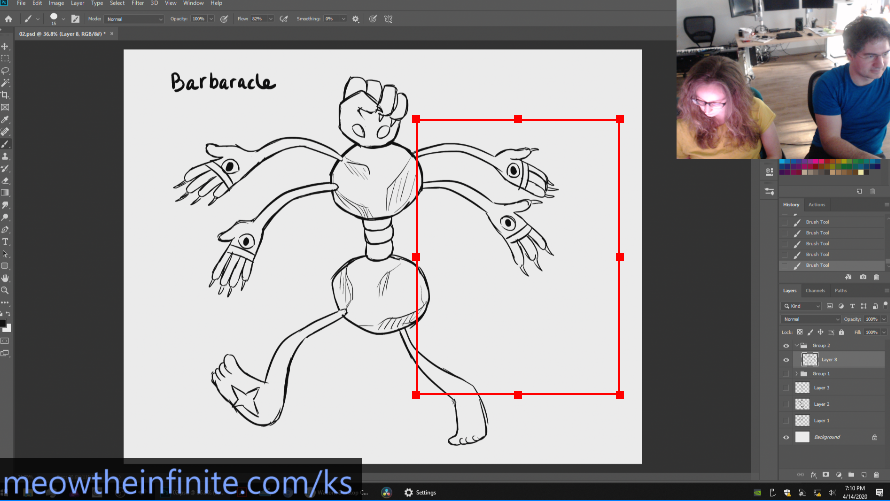Hide Layer 8 visibility eye
Viewport: 890px width, 501px height.
click(786, 360)
